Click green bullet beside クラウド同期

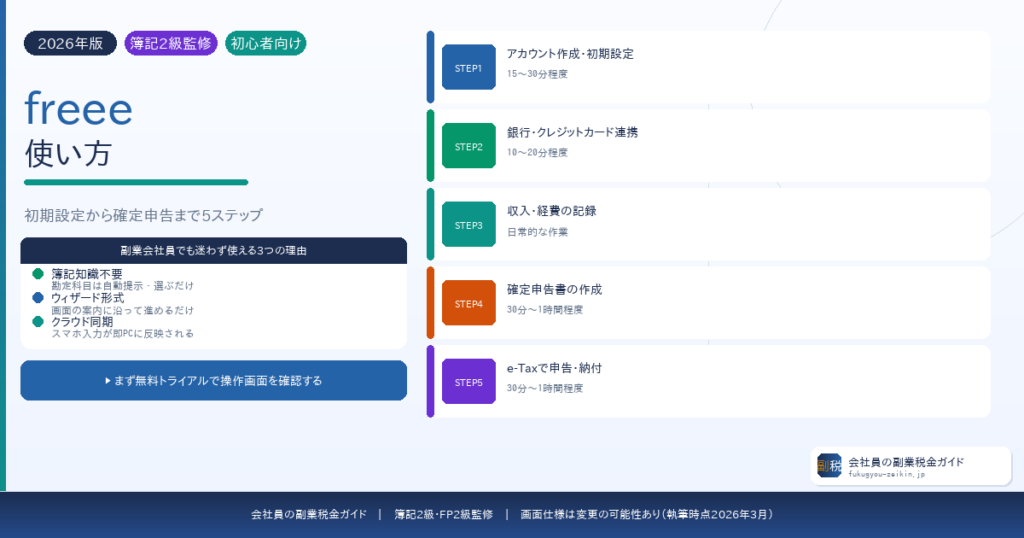click(38, 321)
